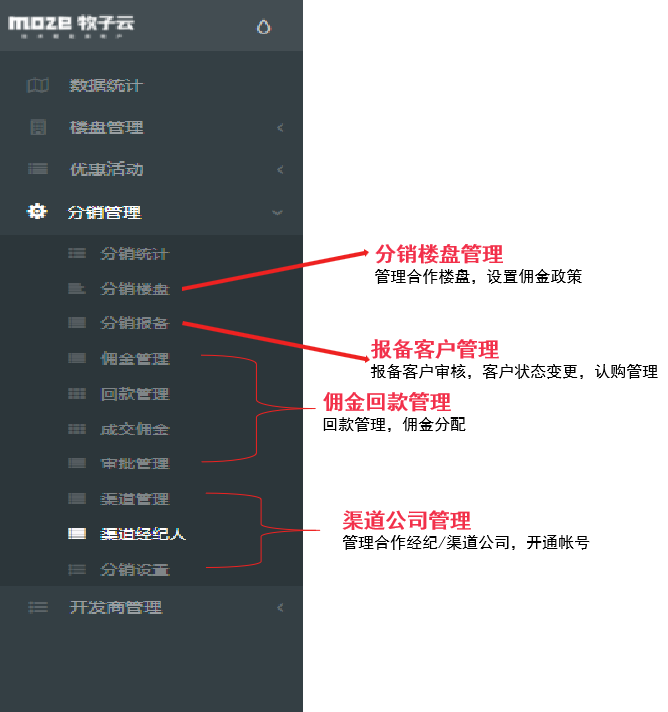Image resolution: width=668 pixels, height=712 pixels.
Task: Click the list icon beside 分销统计
Action: pyautogui.click(x=77, y=253)
